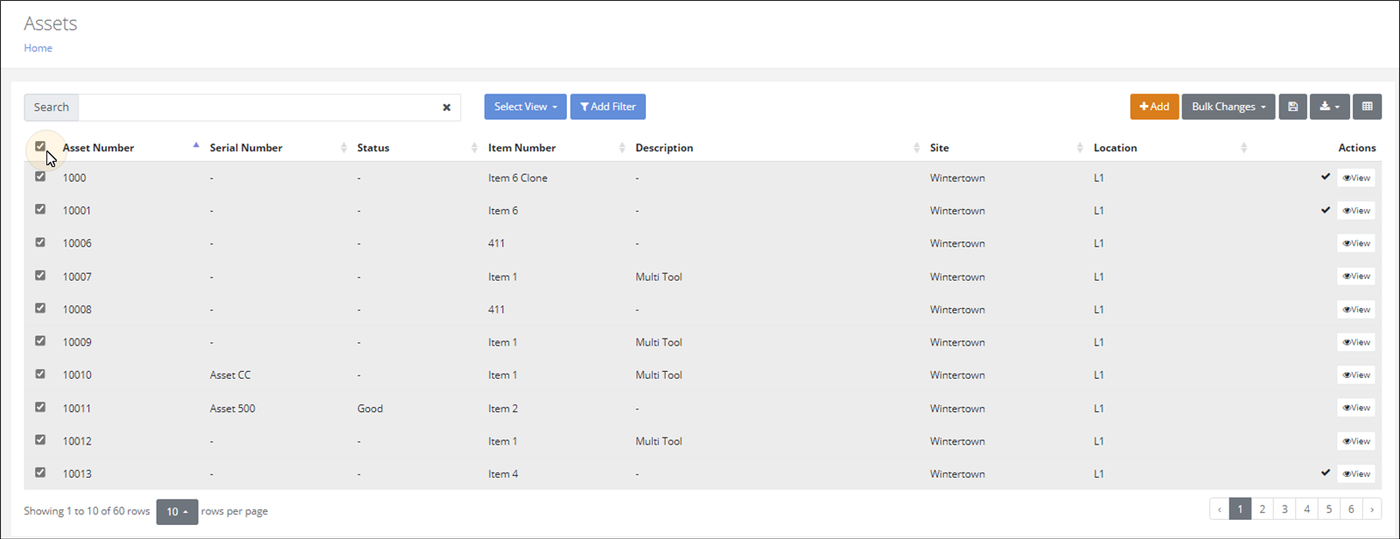Image resolution: width=1400 pixels, height=539 pixels.
Task: Go to page 3 of results
Action: pyautogui.click(x=1284, y=509)
